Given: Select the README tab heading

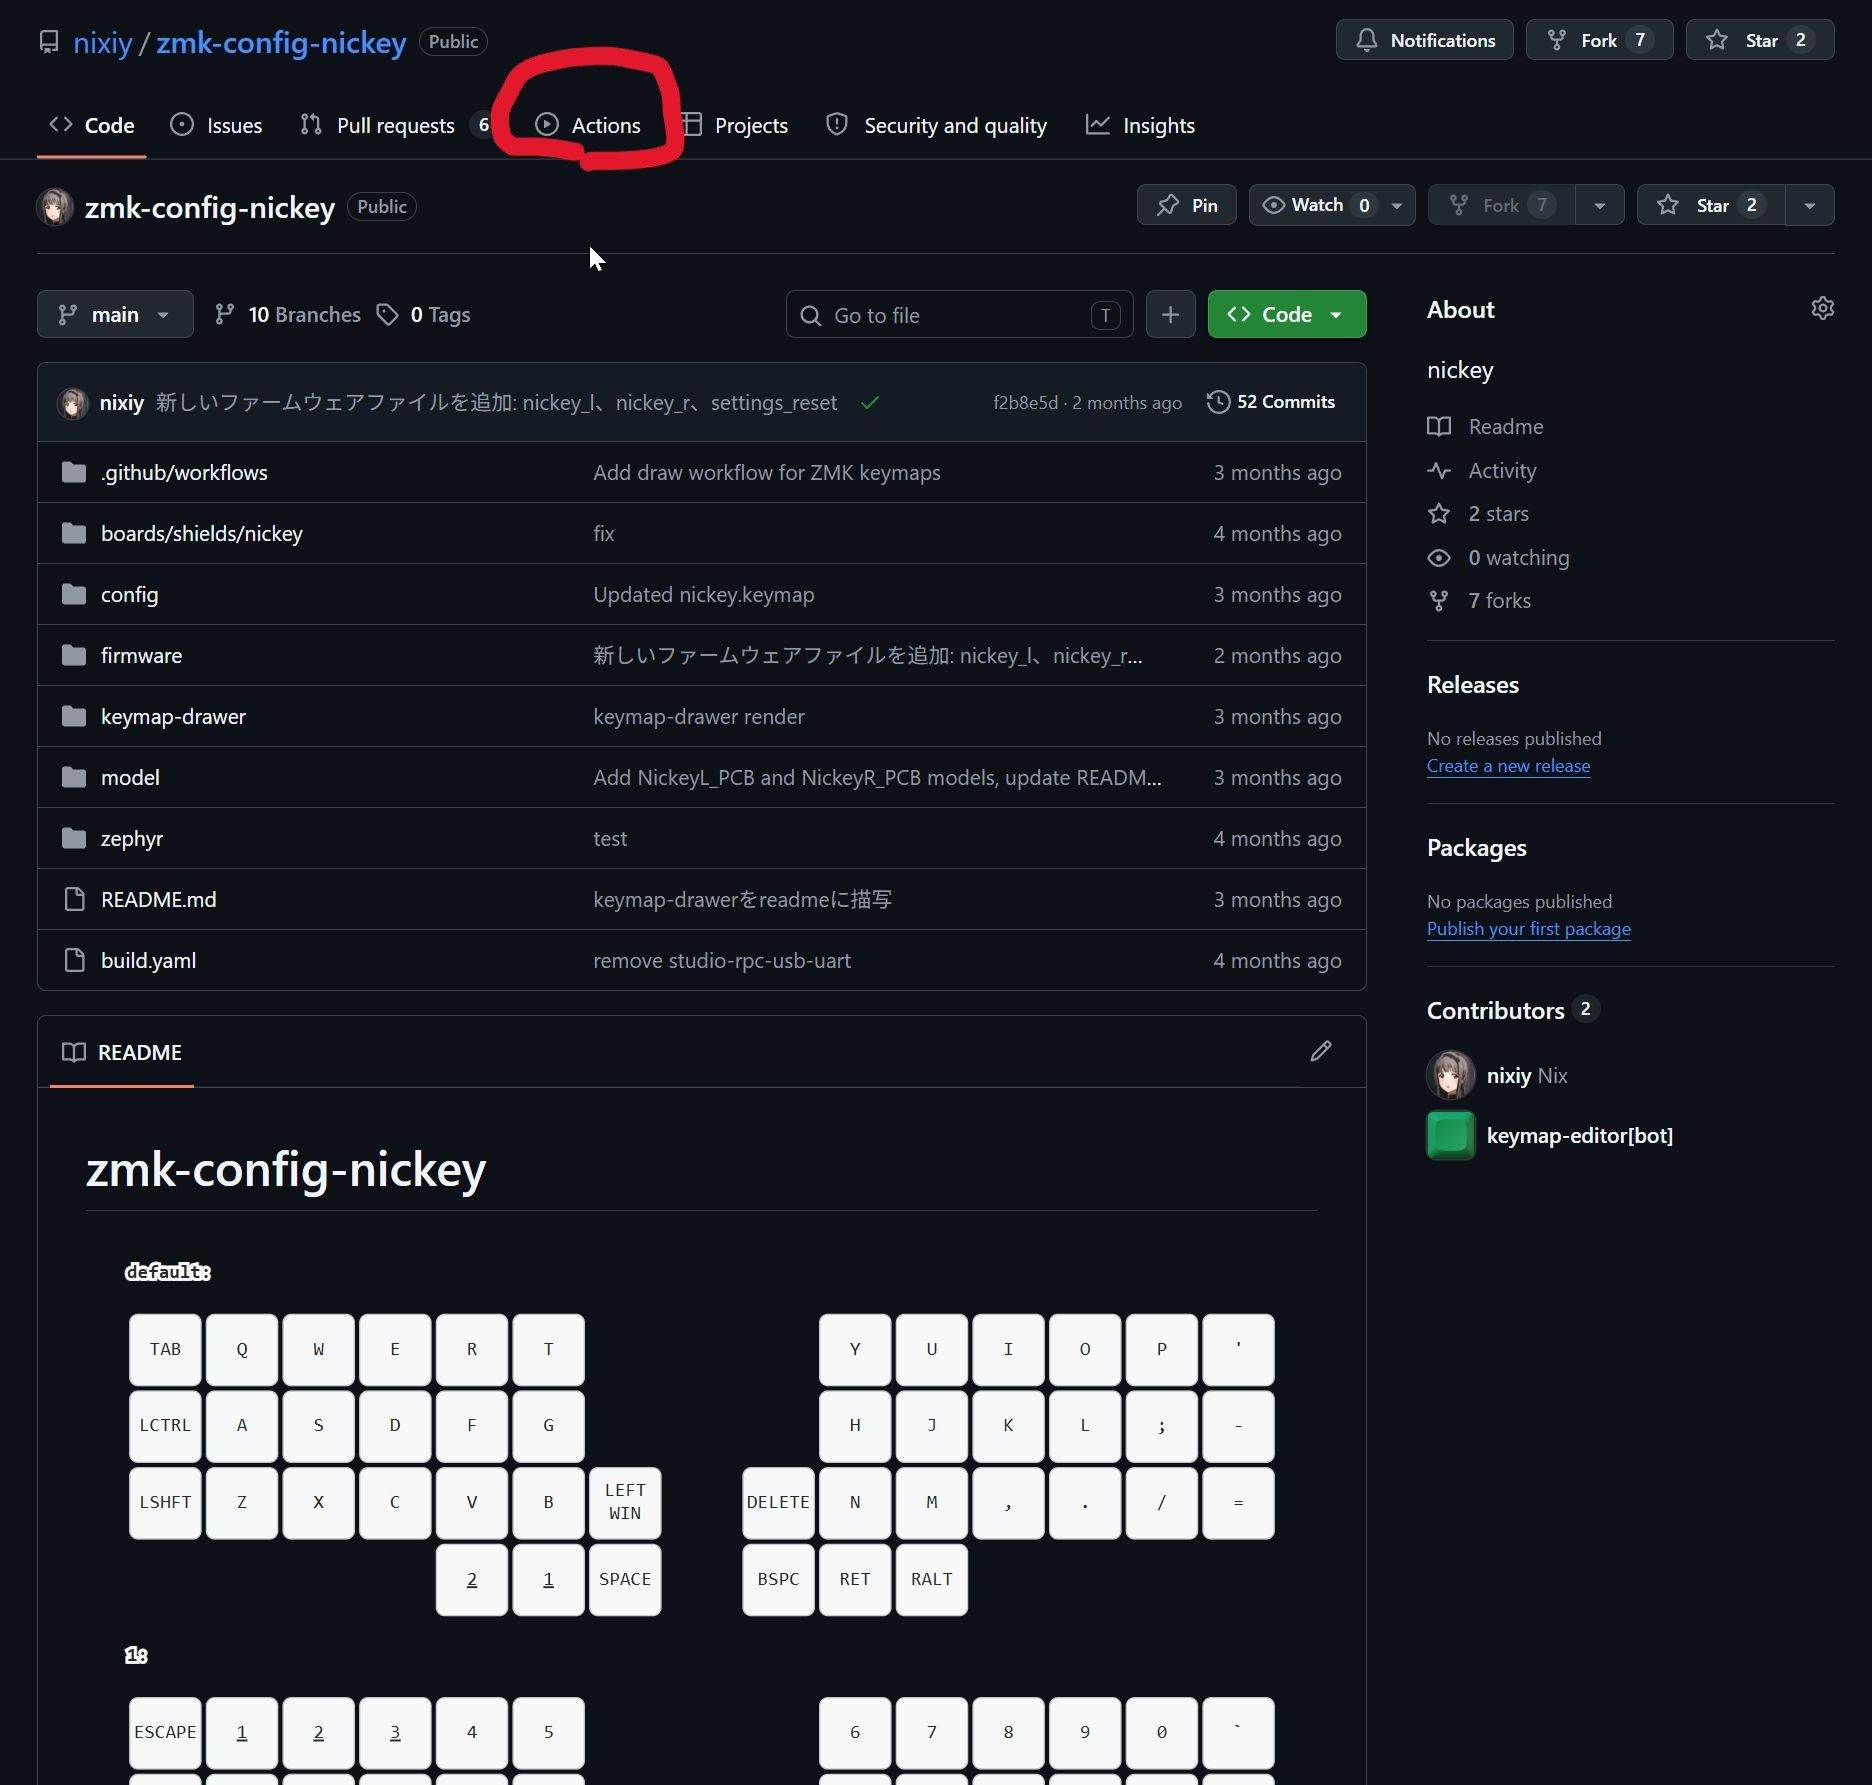Looking at the screenshot, I should 121,1052.
